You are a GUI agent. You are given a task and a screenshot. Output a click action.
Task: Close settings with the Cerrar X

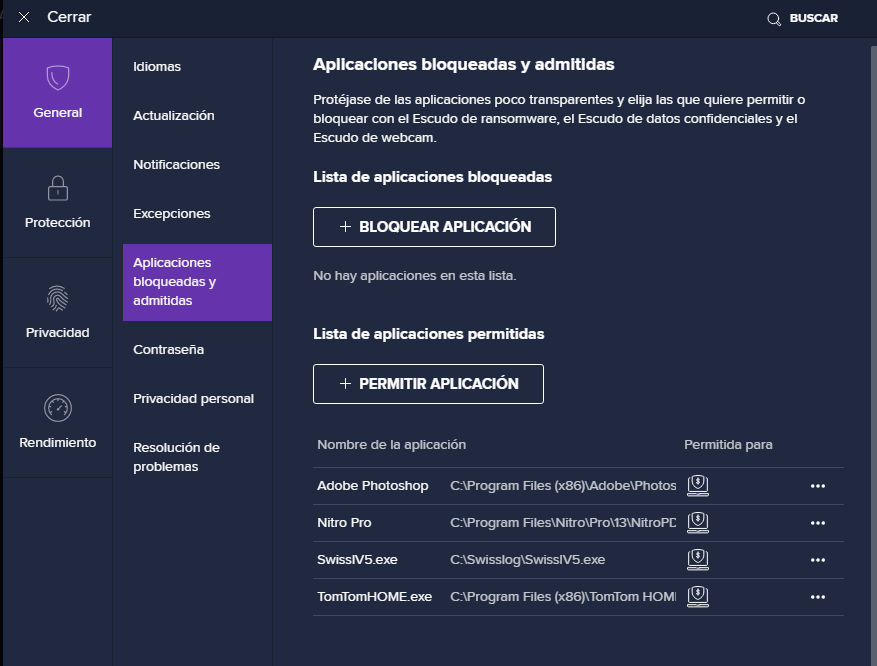tap(24, 18)
